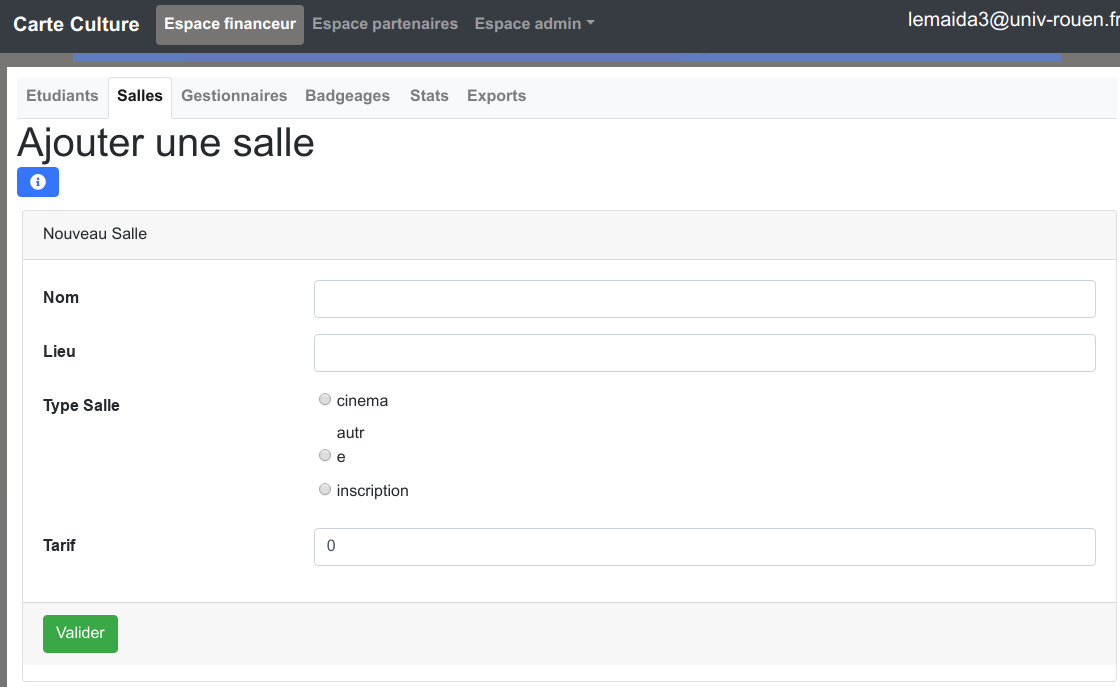
Task: Click the blue info icon button
Action: click(x=38, y=182)
